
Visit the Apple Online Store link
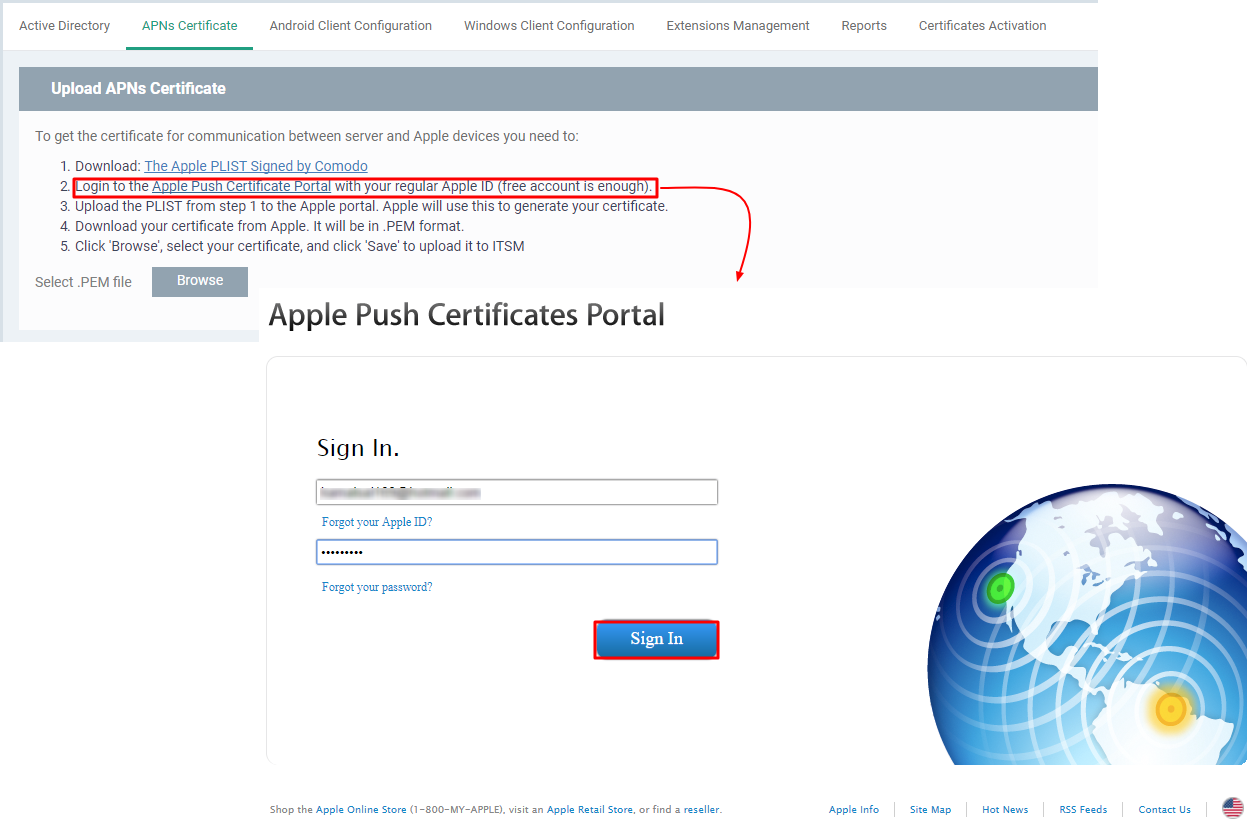(361, 810)
